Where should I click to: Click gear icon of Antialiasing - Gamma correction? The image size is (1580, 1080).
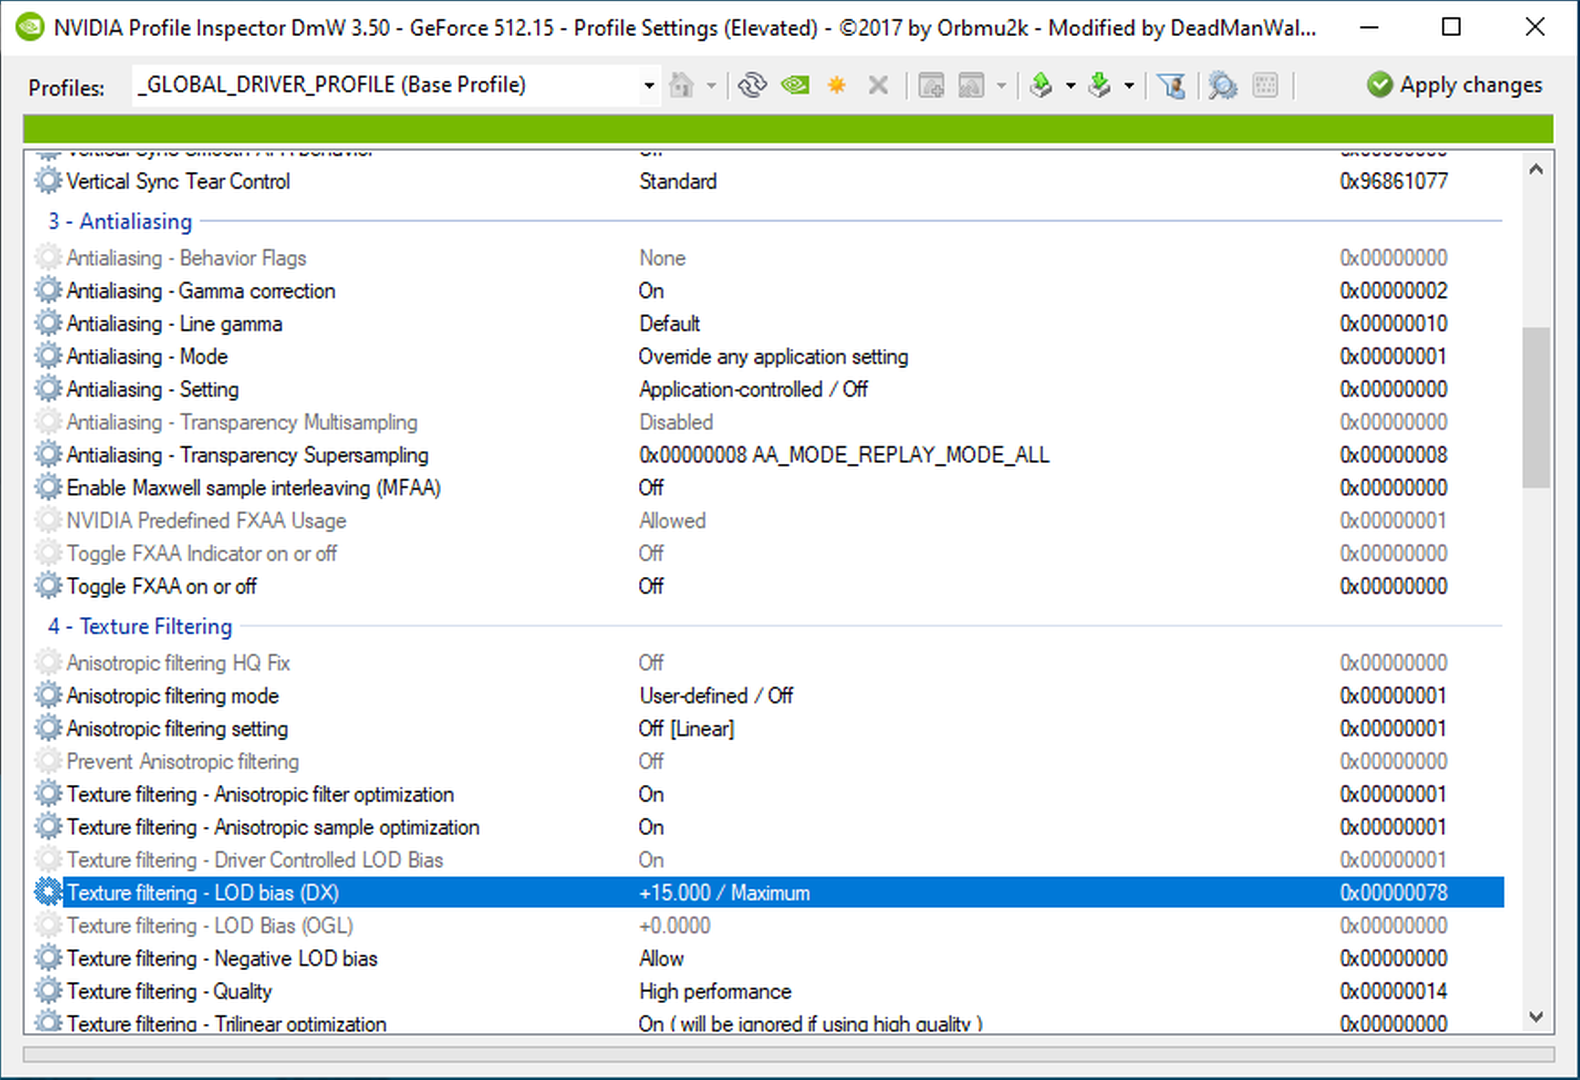pyautogui.click(x=48, y=290)
